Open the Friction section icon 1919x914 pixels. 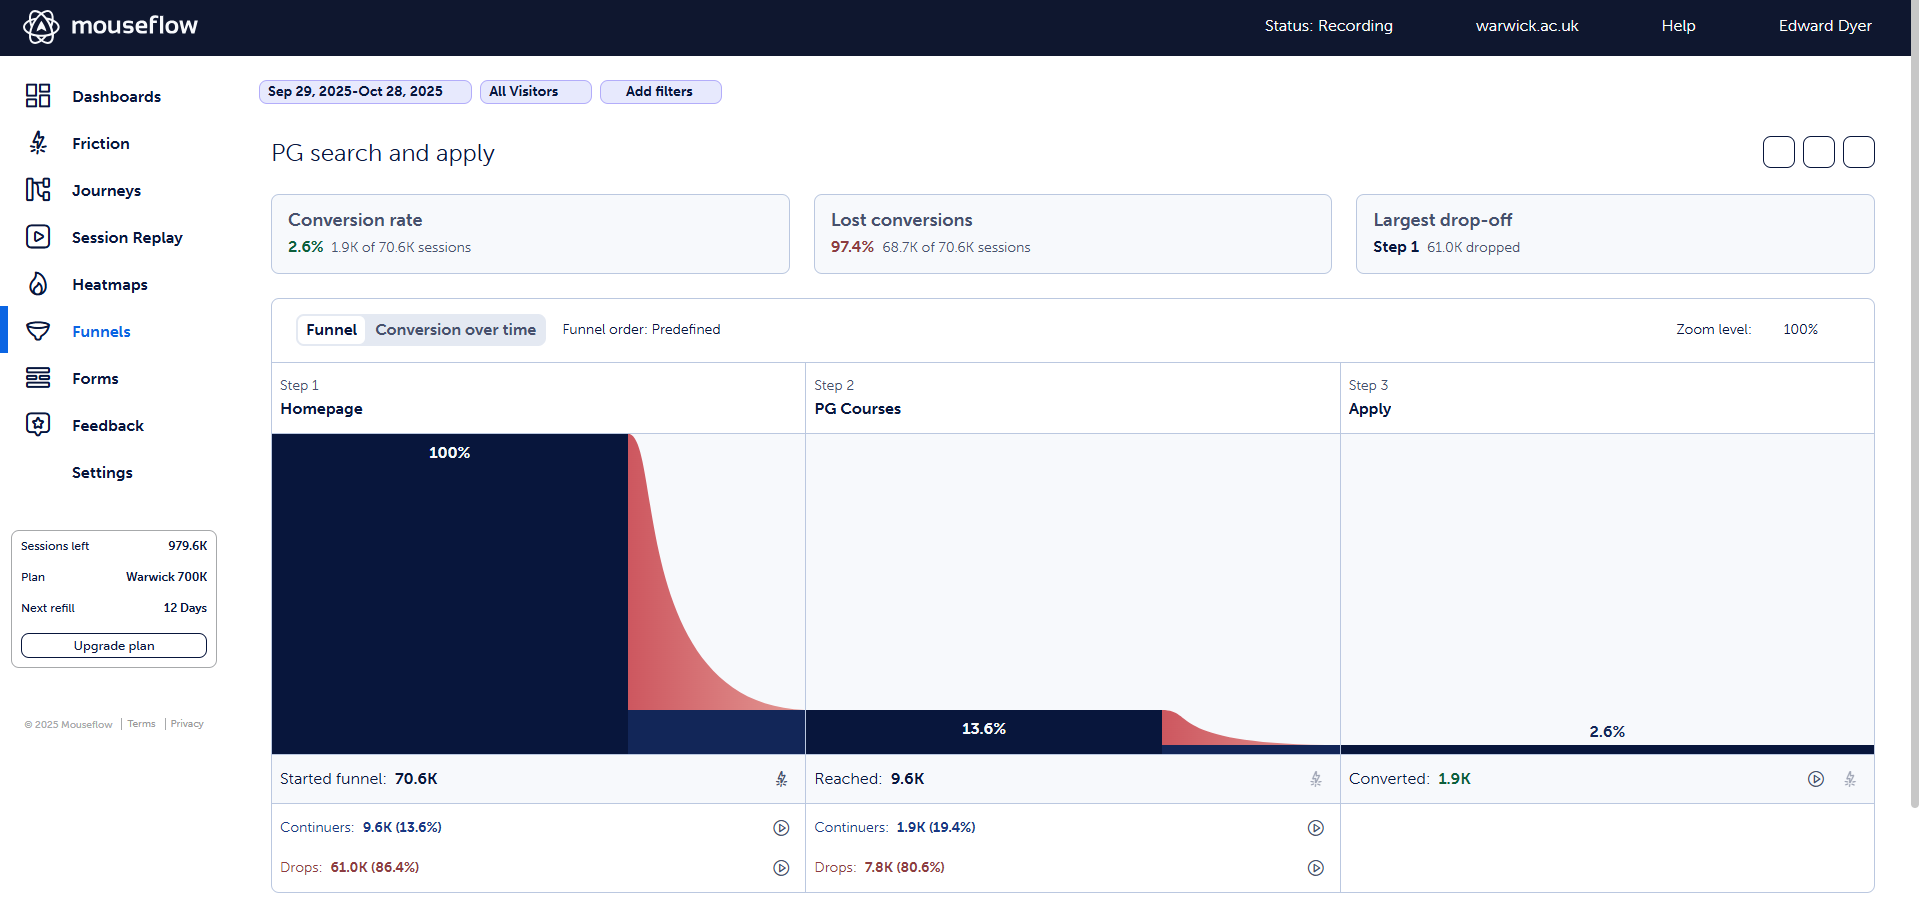38,143
